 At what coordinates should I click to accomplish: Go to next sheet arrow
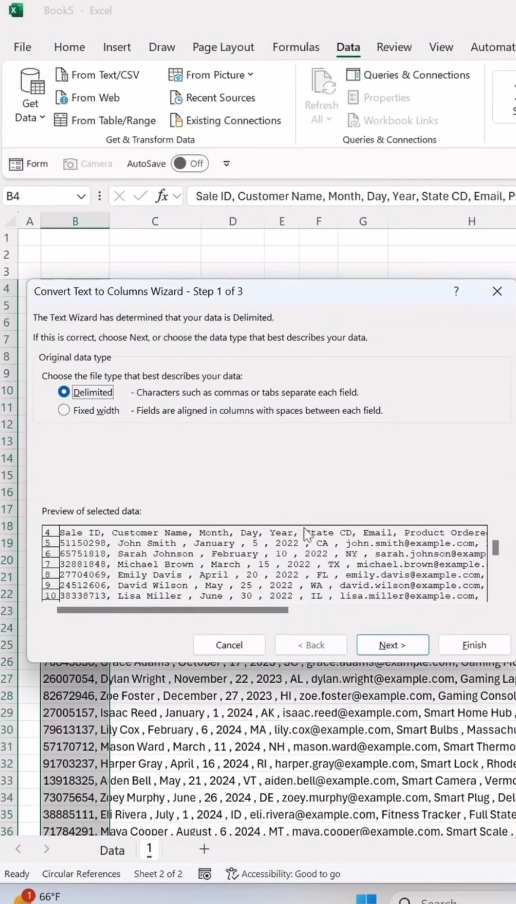tap(46, 849)
